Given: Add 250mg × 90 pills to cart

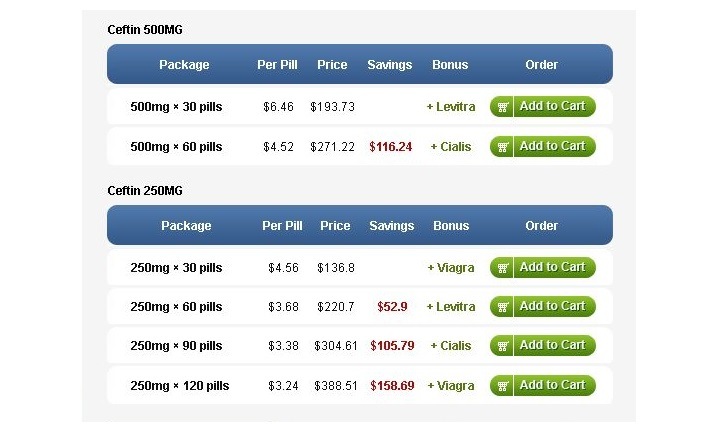Looking at the screenshot, I should (x=543, y=345).
